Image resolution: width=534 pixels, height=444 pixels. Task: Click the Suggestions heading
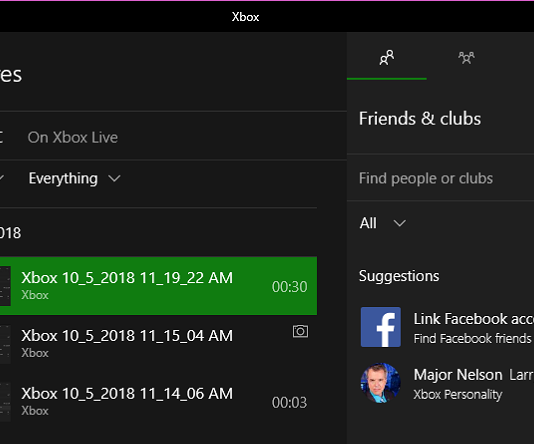pyautogui.click(x=399, y=276)
